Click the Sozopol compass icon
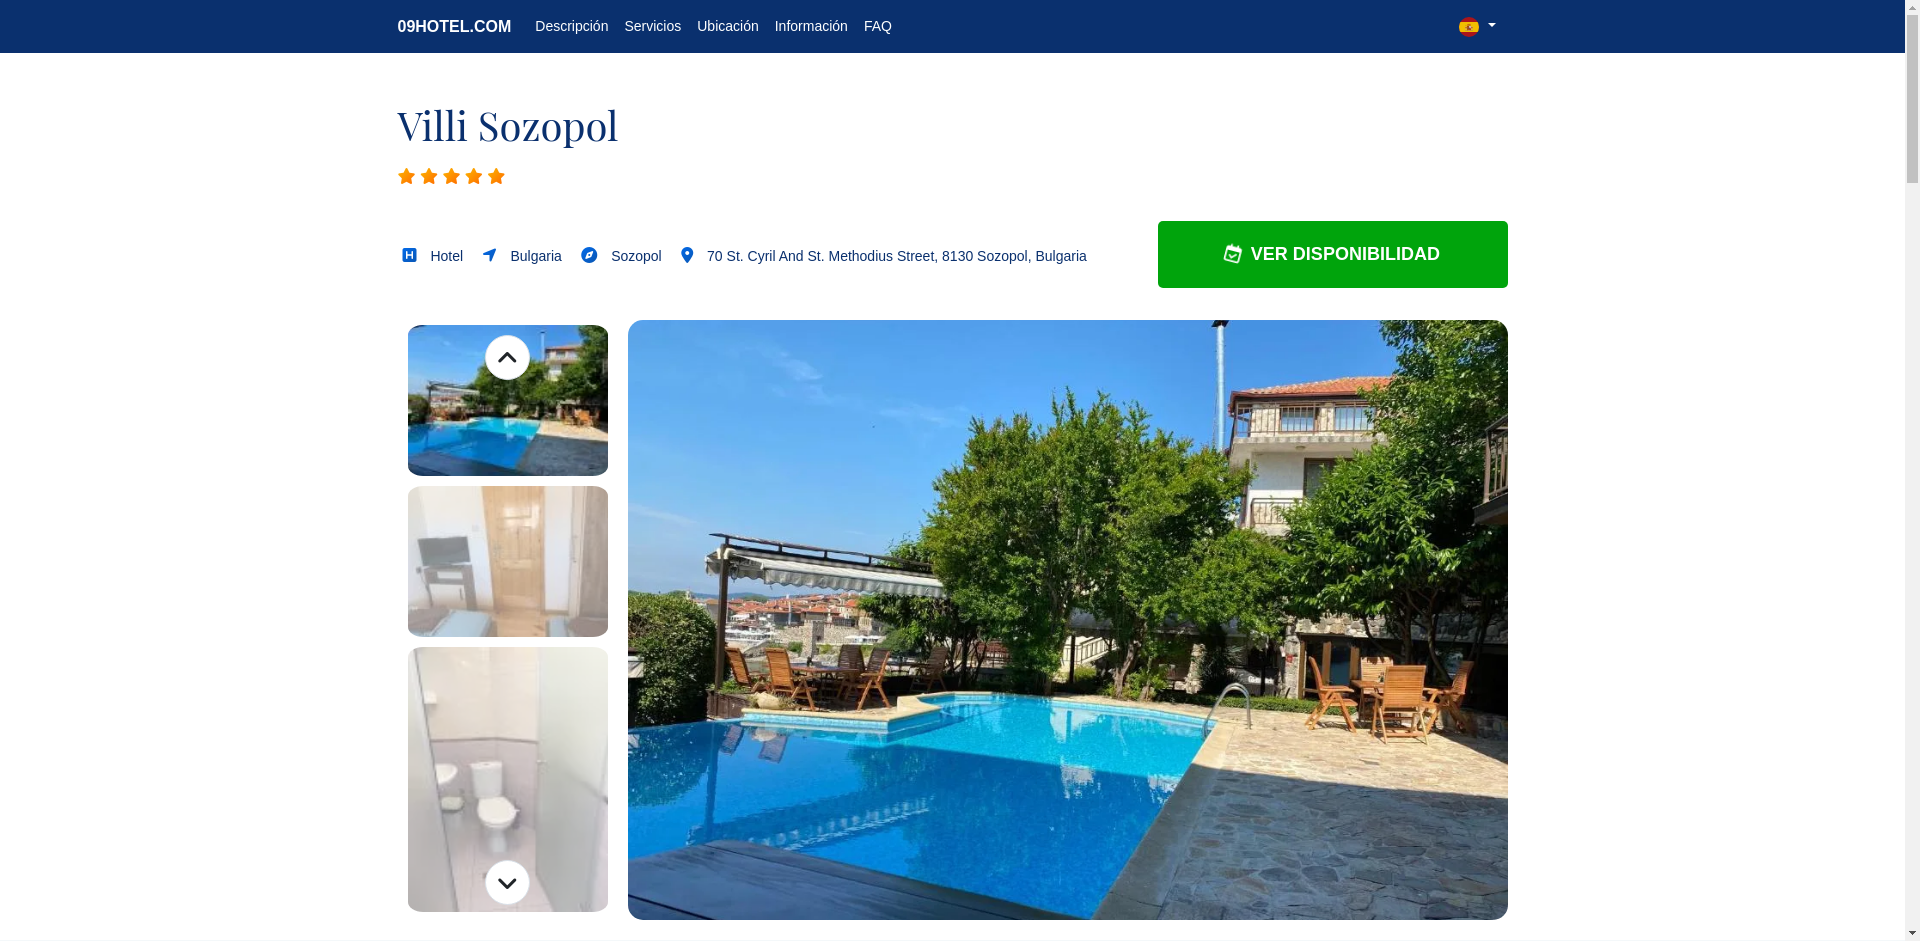This screenshot has height=941, width=1920. click(589, 255)
